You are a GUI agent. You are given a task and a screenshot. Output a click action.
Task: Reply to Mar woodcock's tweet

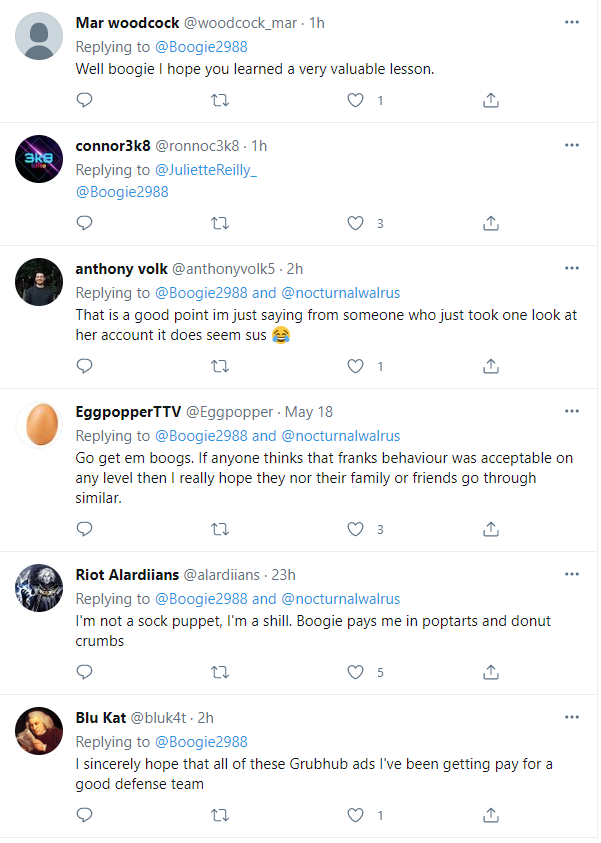coord(84,100)
